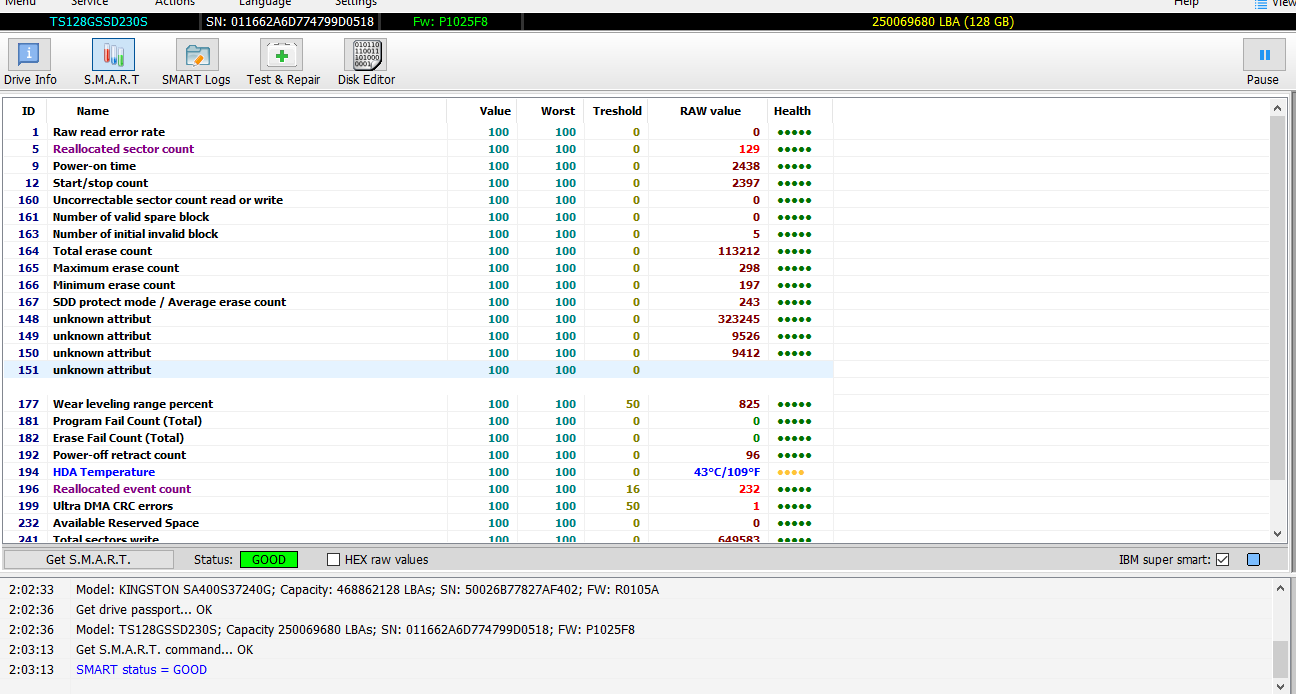Click the 'Get drive passport... OK' log entry
This screenshot has width=1296, height=694.
pyautogui.click(x=144, y=610)
